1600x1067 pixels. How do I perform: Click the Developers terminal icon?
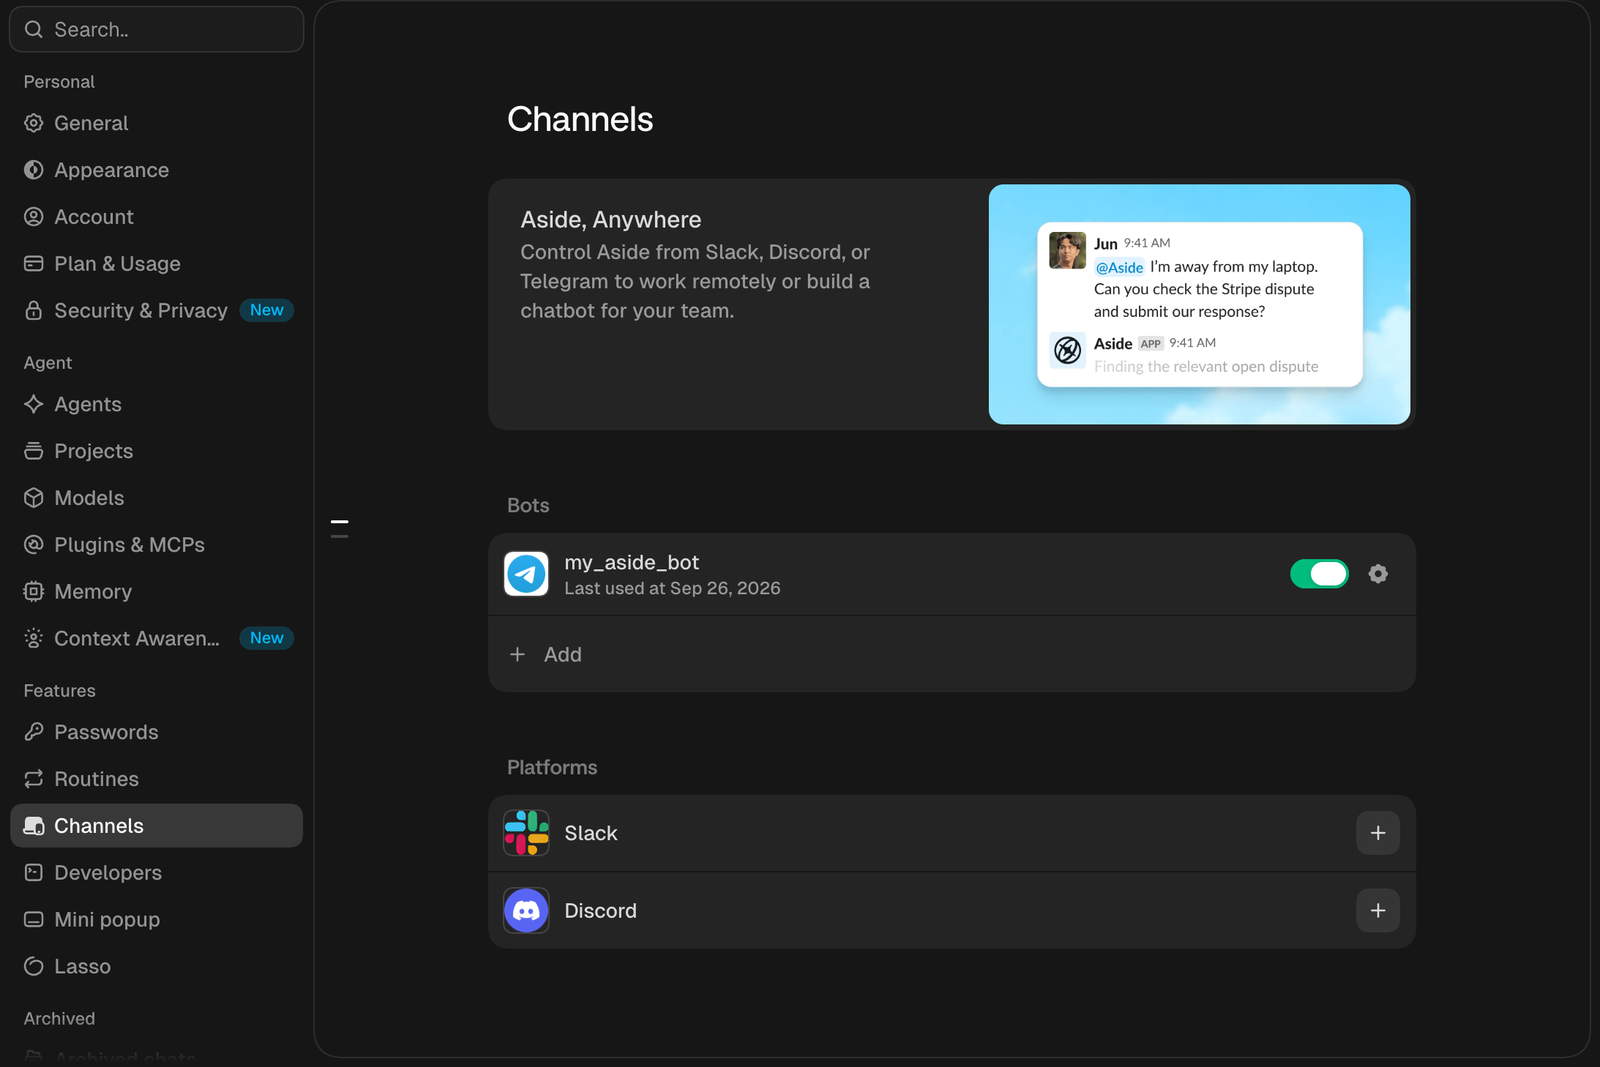[x=34, y=873]
